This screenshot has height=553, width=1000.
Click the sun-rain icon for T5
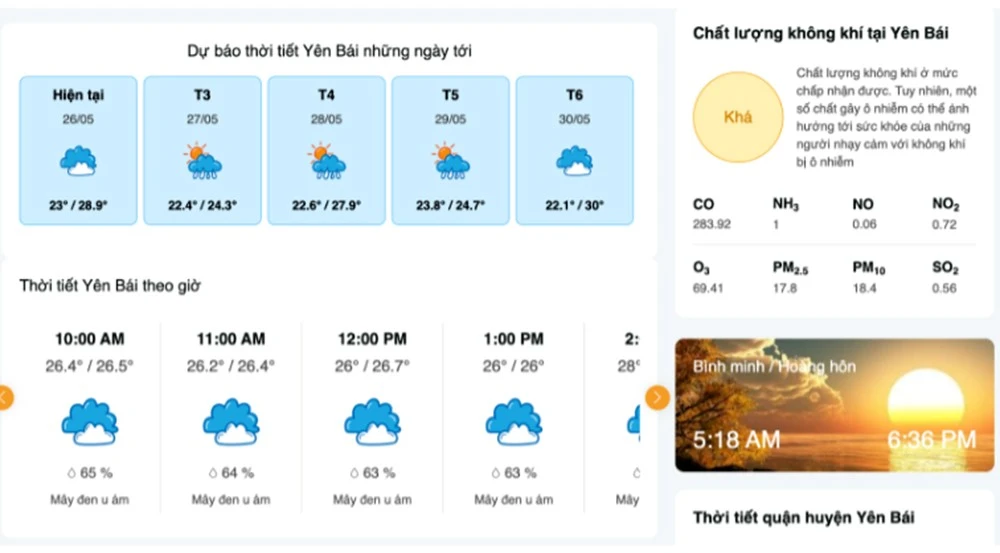pos(450,161)
